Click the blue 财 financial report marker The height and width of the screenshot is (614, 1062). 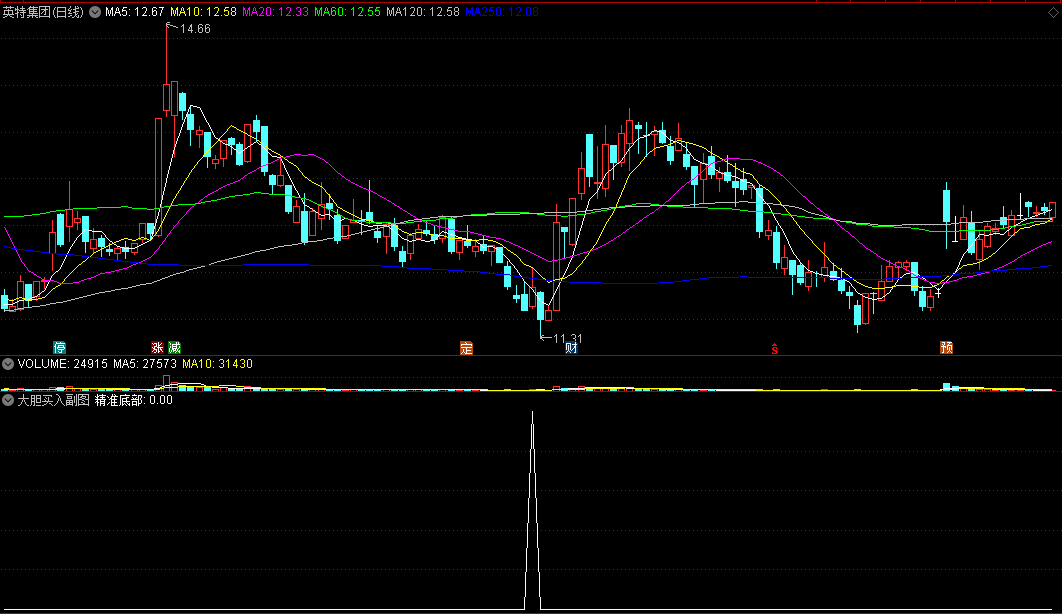pos(571,348)
